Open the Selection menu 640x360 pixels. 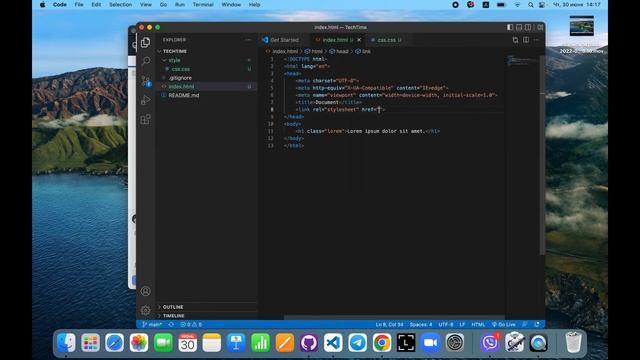tap(120, 4)
